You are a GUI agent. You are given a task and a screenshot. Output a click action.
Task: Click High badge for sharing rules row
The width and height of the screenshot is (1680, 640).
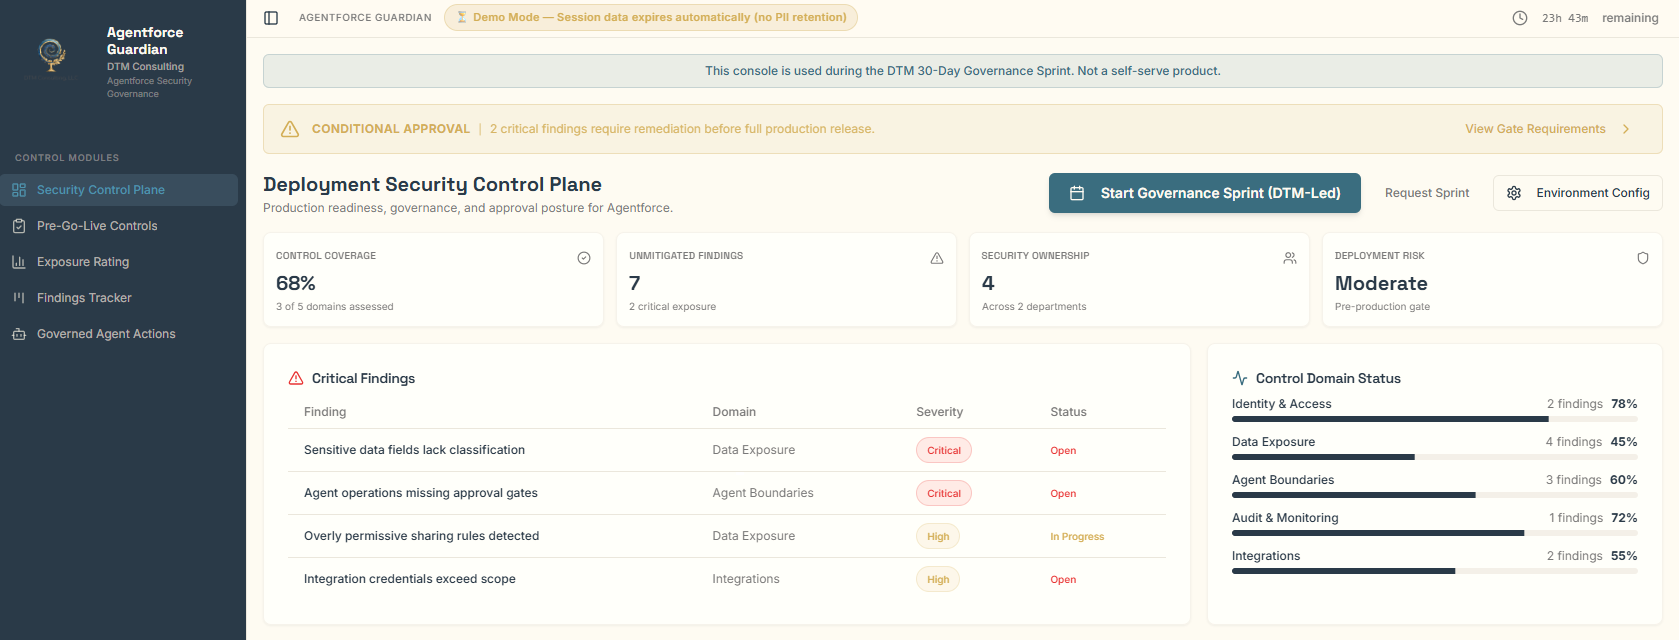click(x=938, y=536)
